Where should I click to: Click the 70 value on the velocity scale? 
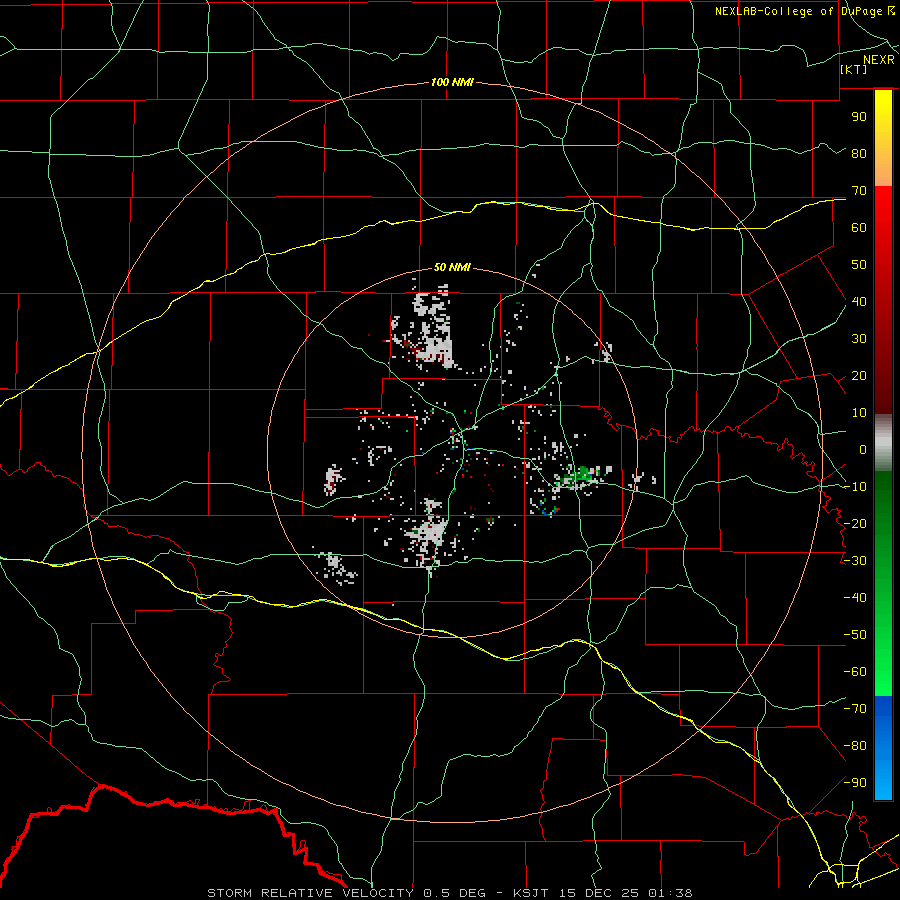(859, 191)
